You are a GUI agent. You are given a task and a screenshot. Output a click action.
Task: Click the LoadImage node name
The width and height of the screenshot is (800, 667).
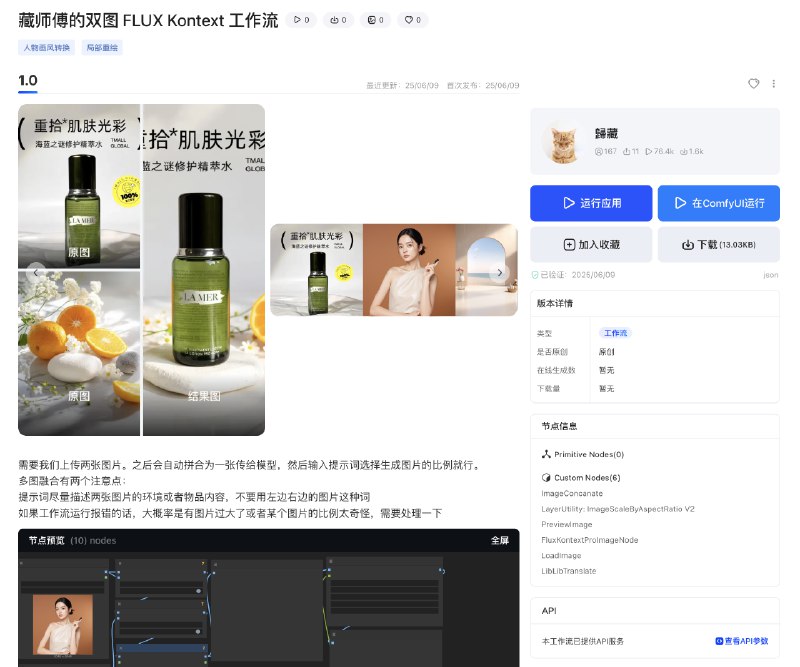(x=561, y=555)
